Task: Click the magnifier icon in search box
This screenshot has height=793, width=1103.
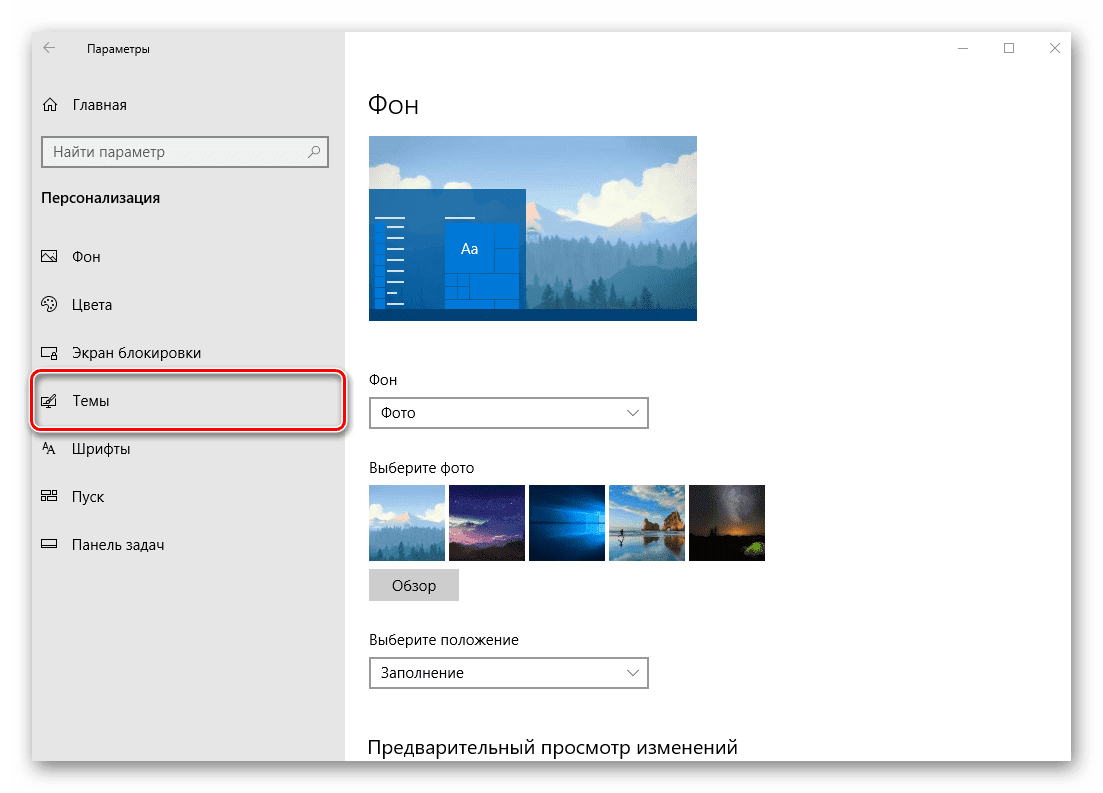Action: click(x=314, y=151)
